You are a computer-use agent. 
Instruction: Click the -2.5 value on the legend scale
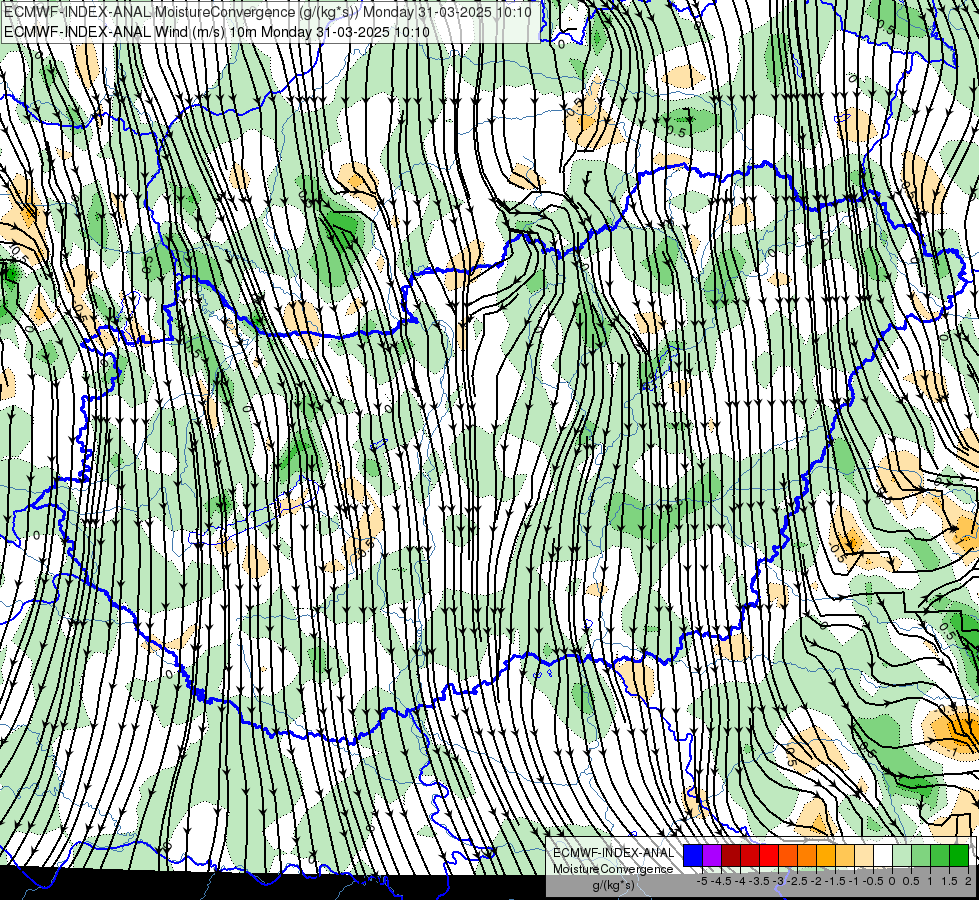[x=799, y=881]
